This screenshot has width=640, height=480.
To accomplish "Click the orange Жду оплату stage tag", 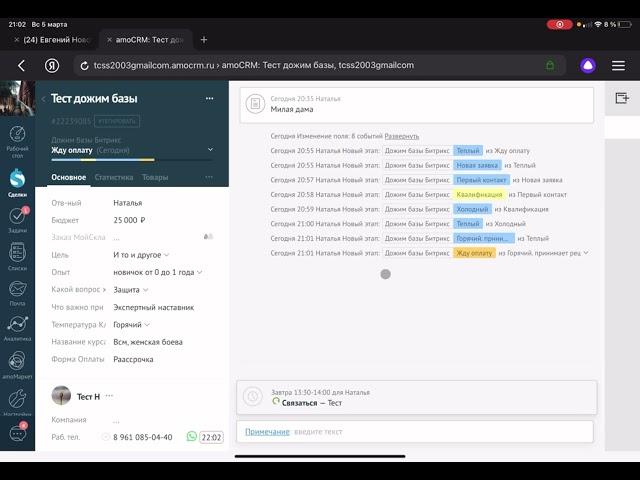I will pyautogui.click(x=474, y=253).
